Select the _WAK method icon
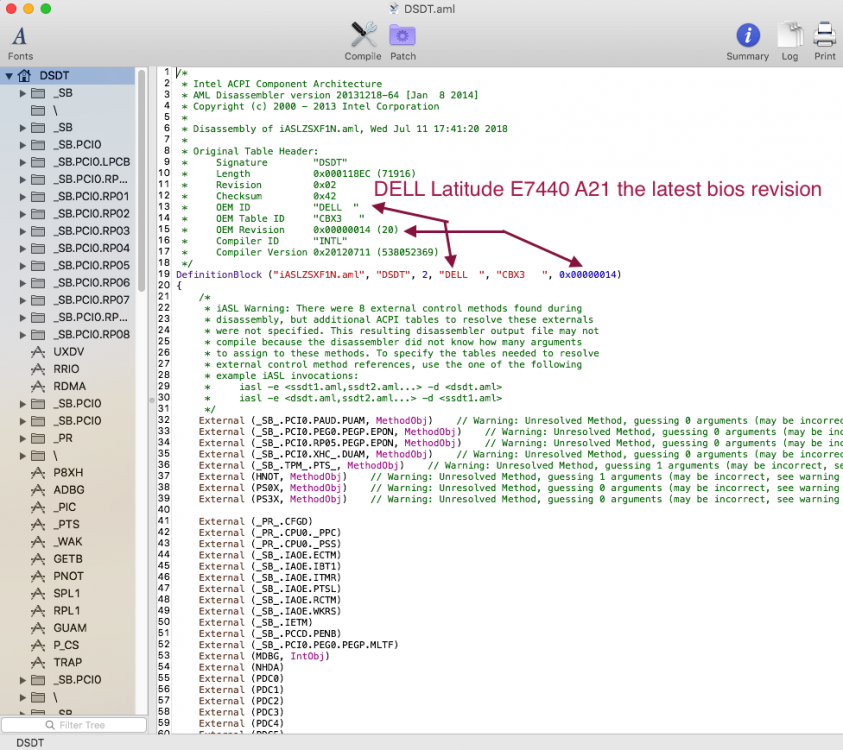Viewport: 843px width, 750px height. pos(38,542)
